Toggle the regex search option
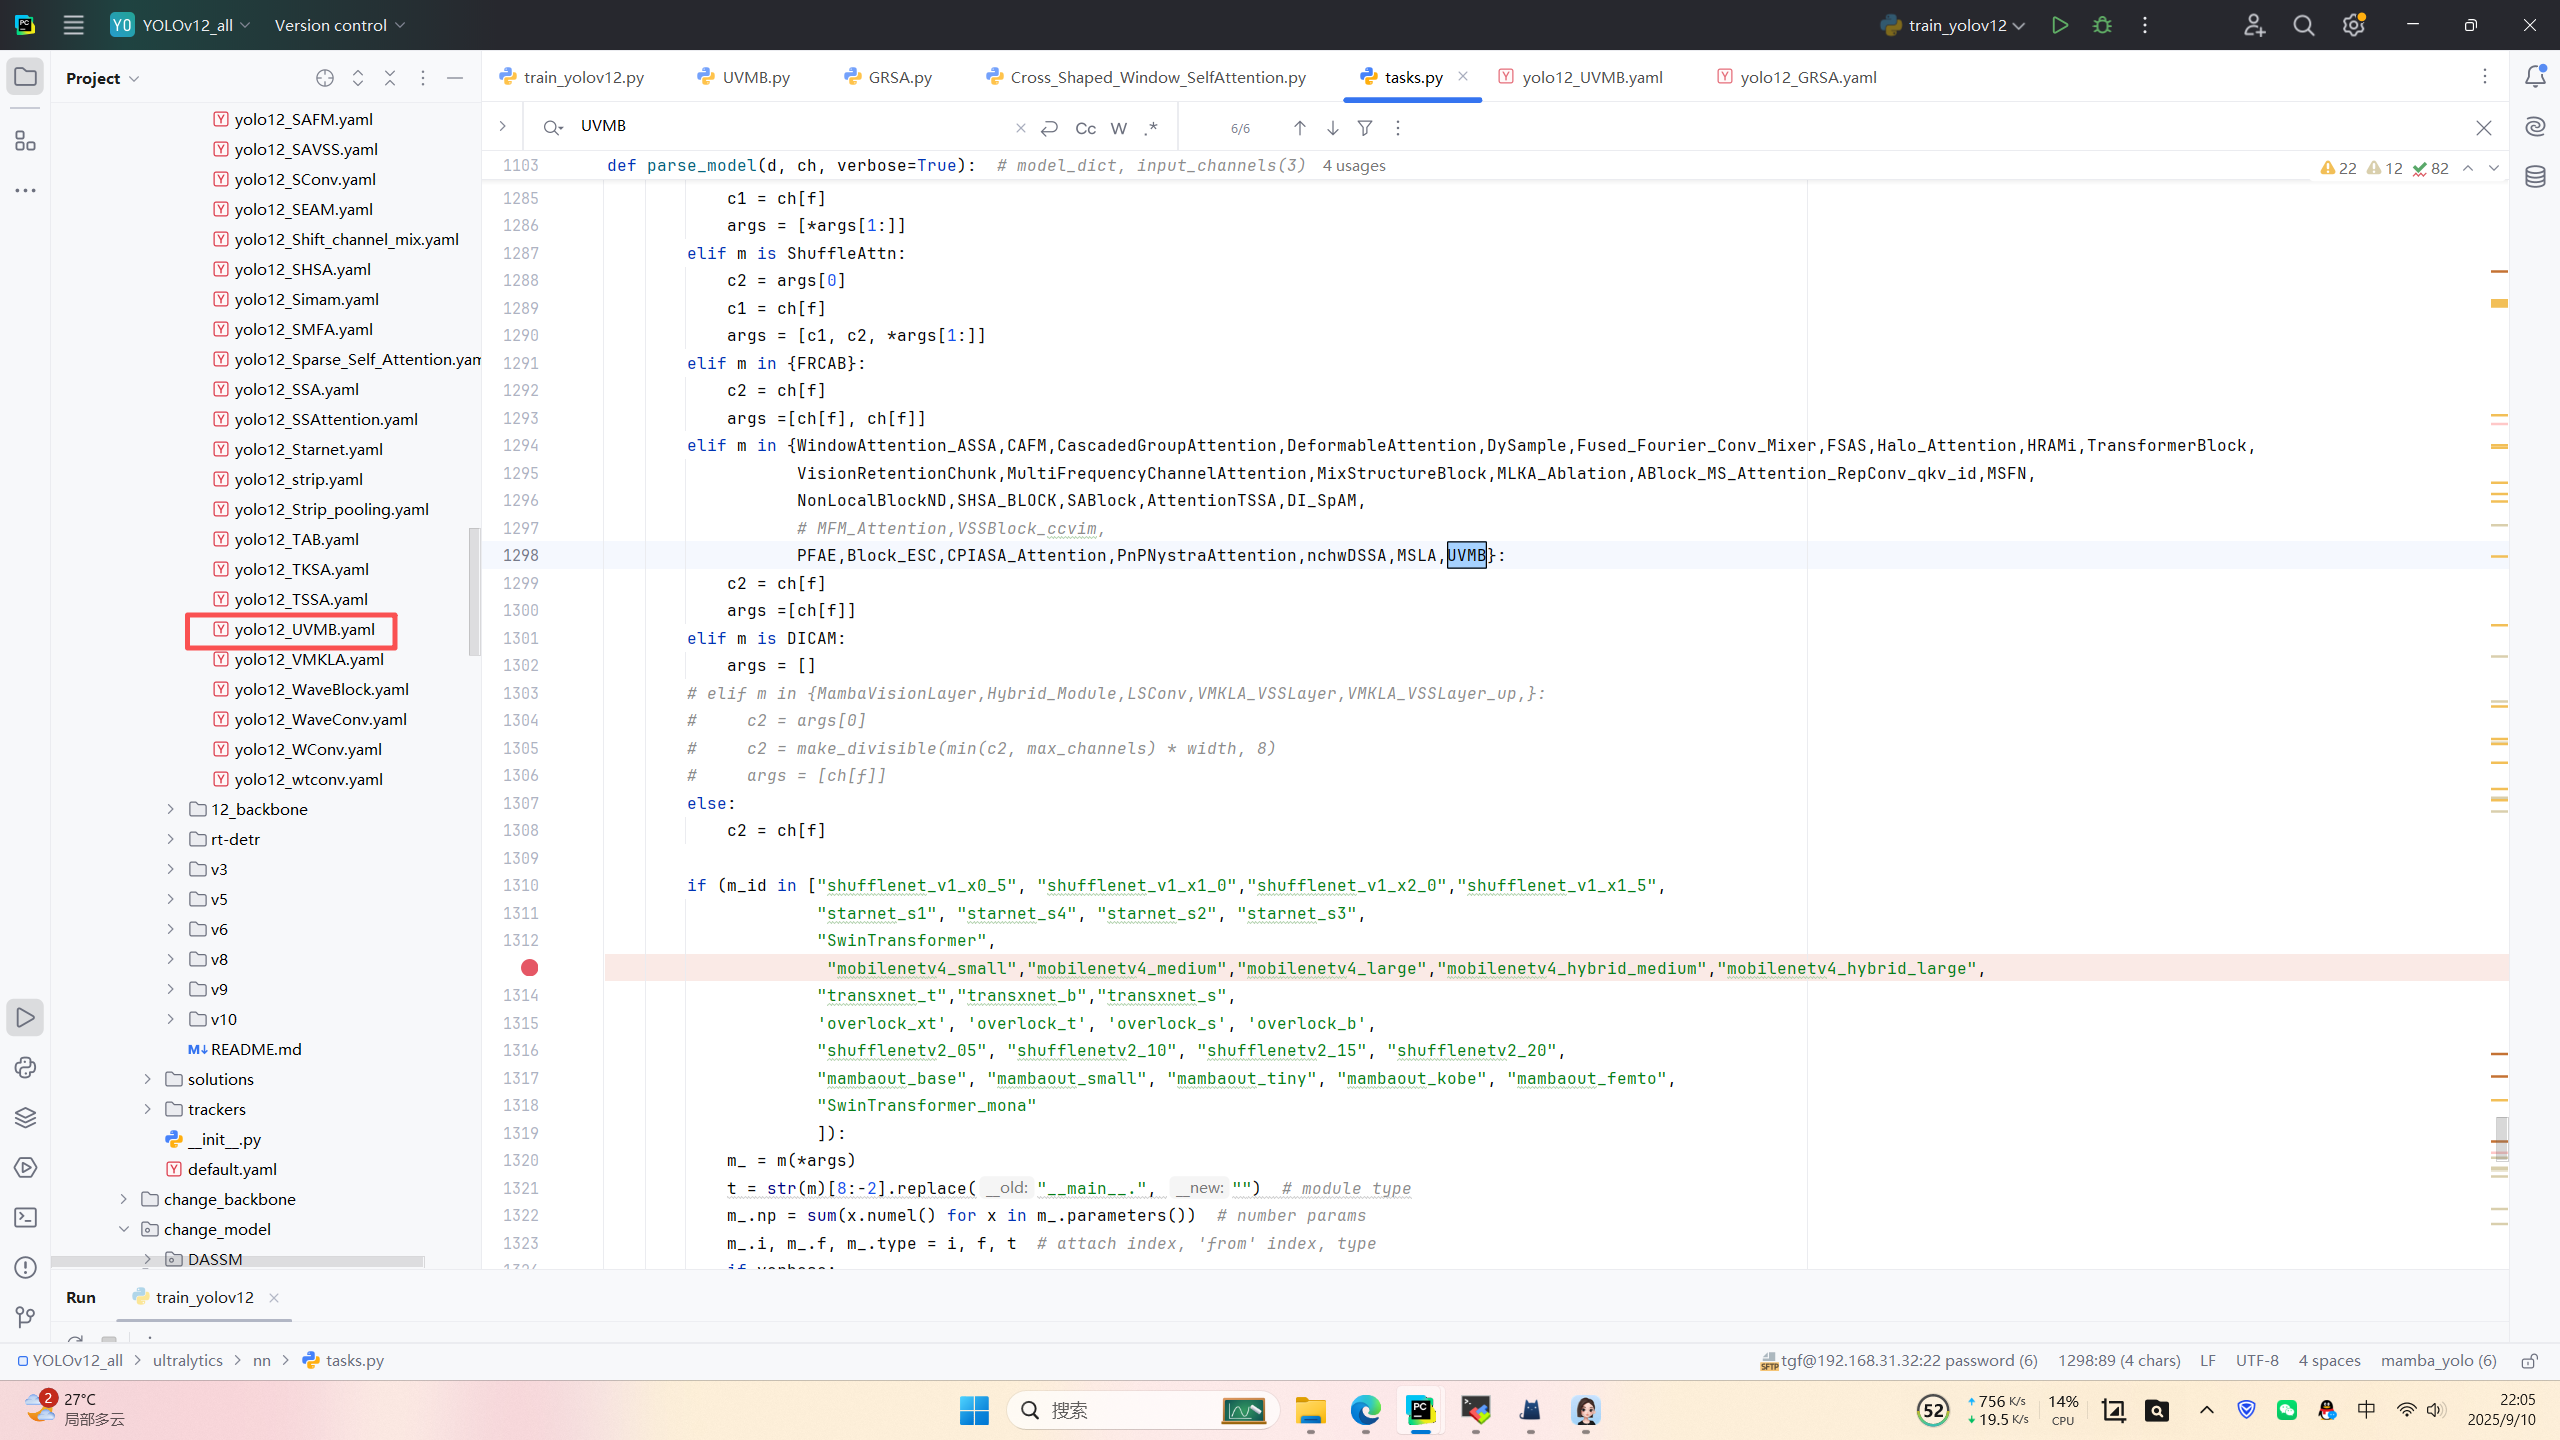 [x=1151, y=128]
